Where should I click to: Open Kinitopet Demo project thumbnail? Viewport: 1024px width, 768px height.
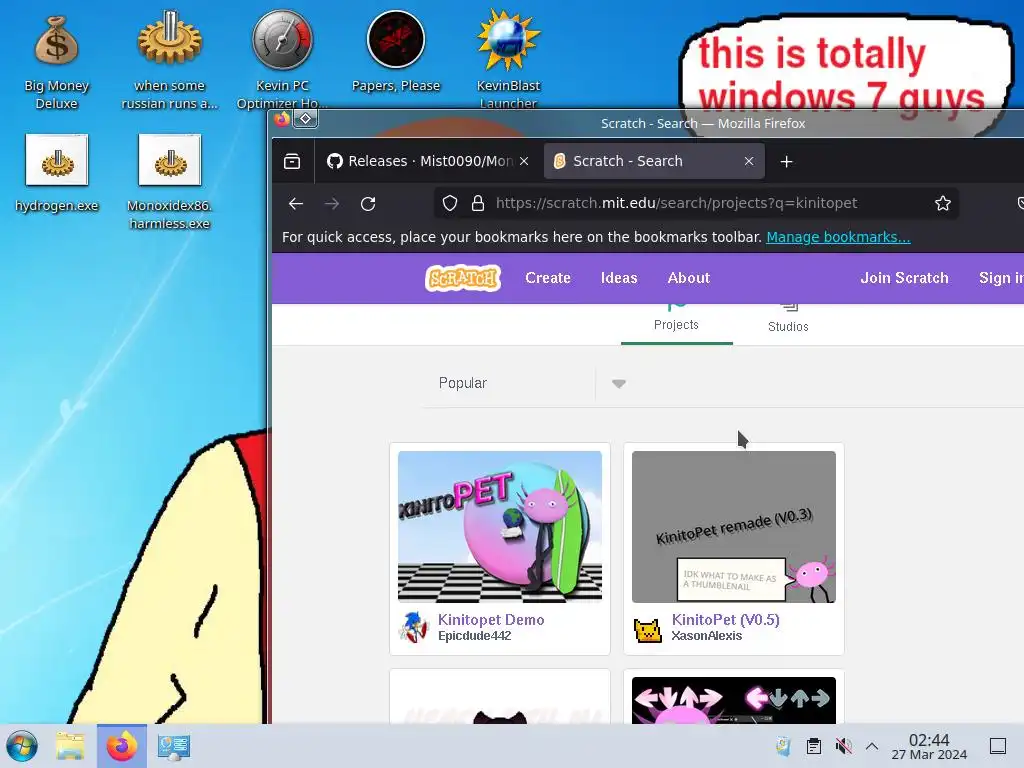[500, 526]
